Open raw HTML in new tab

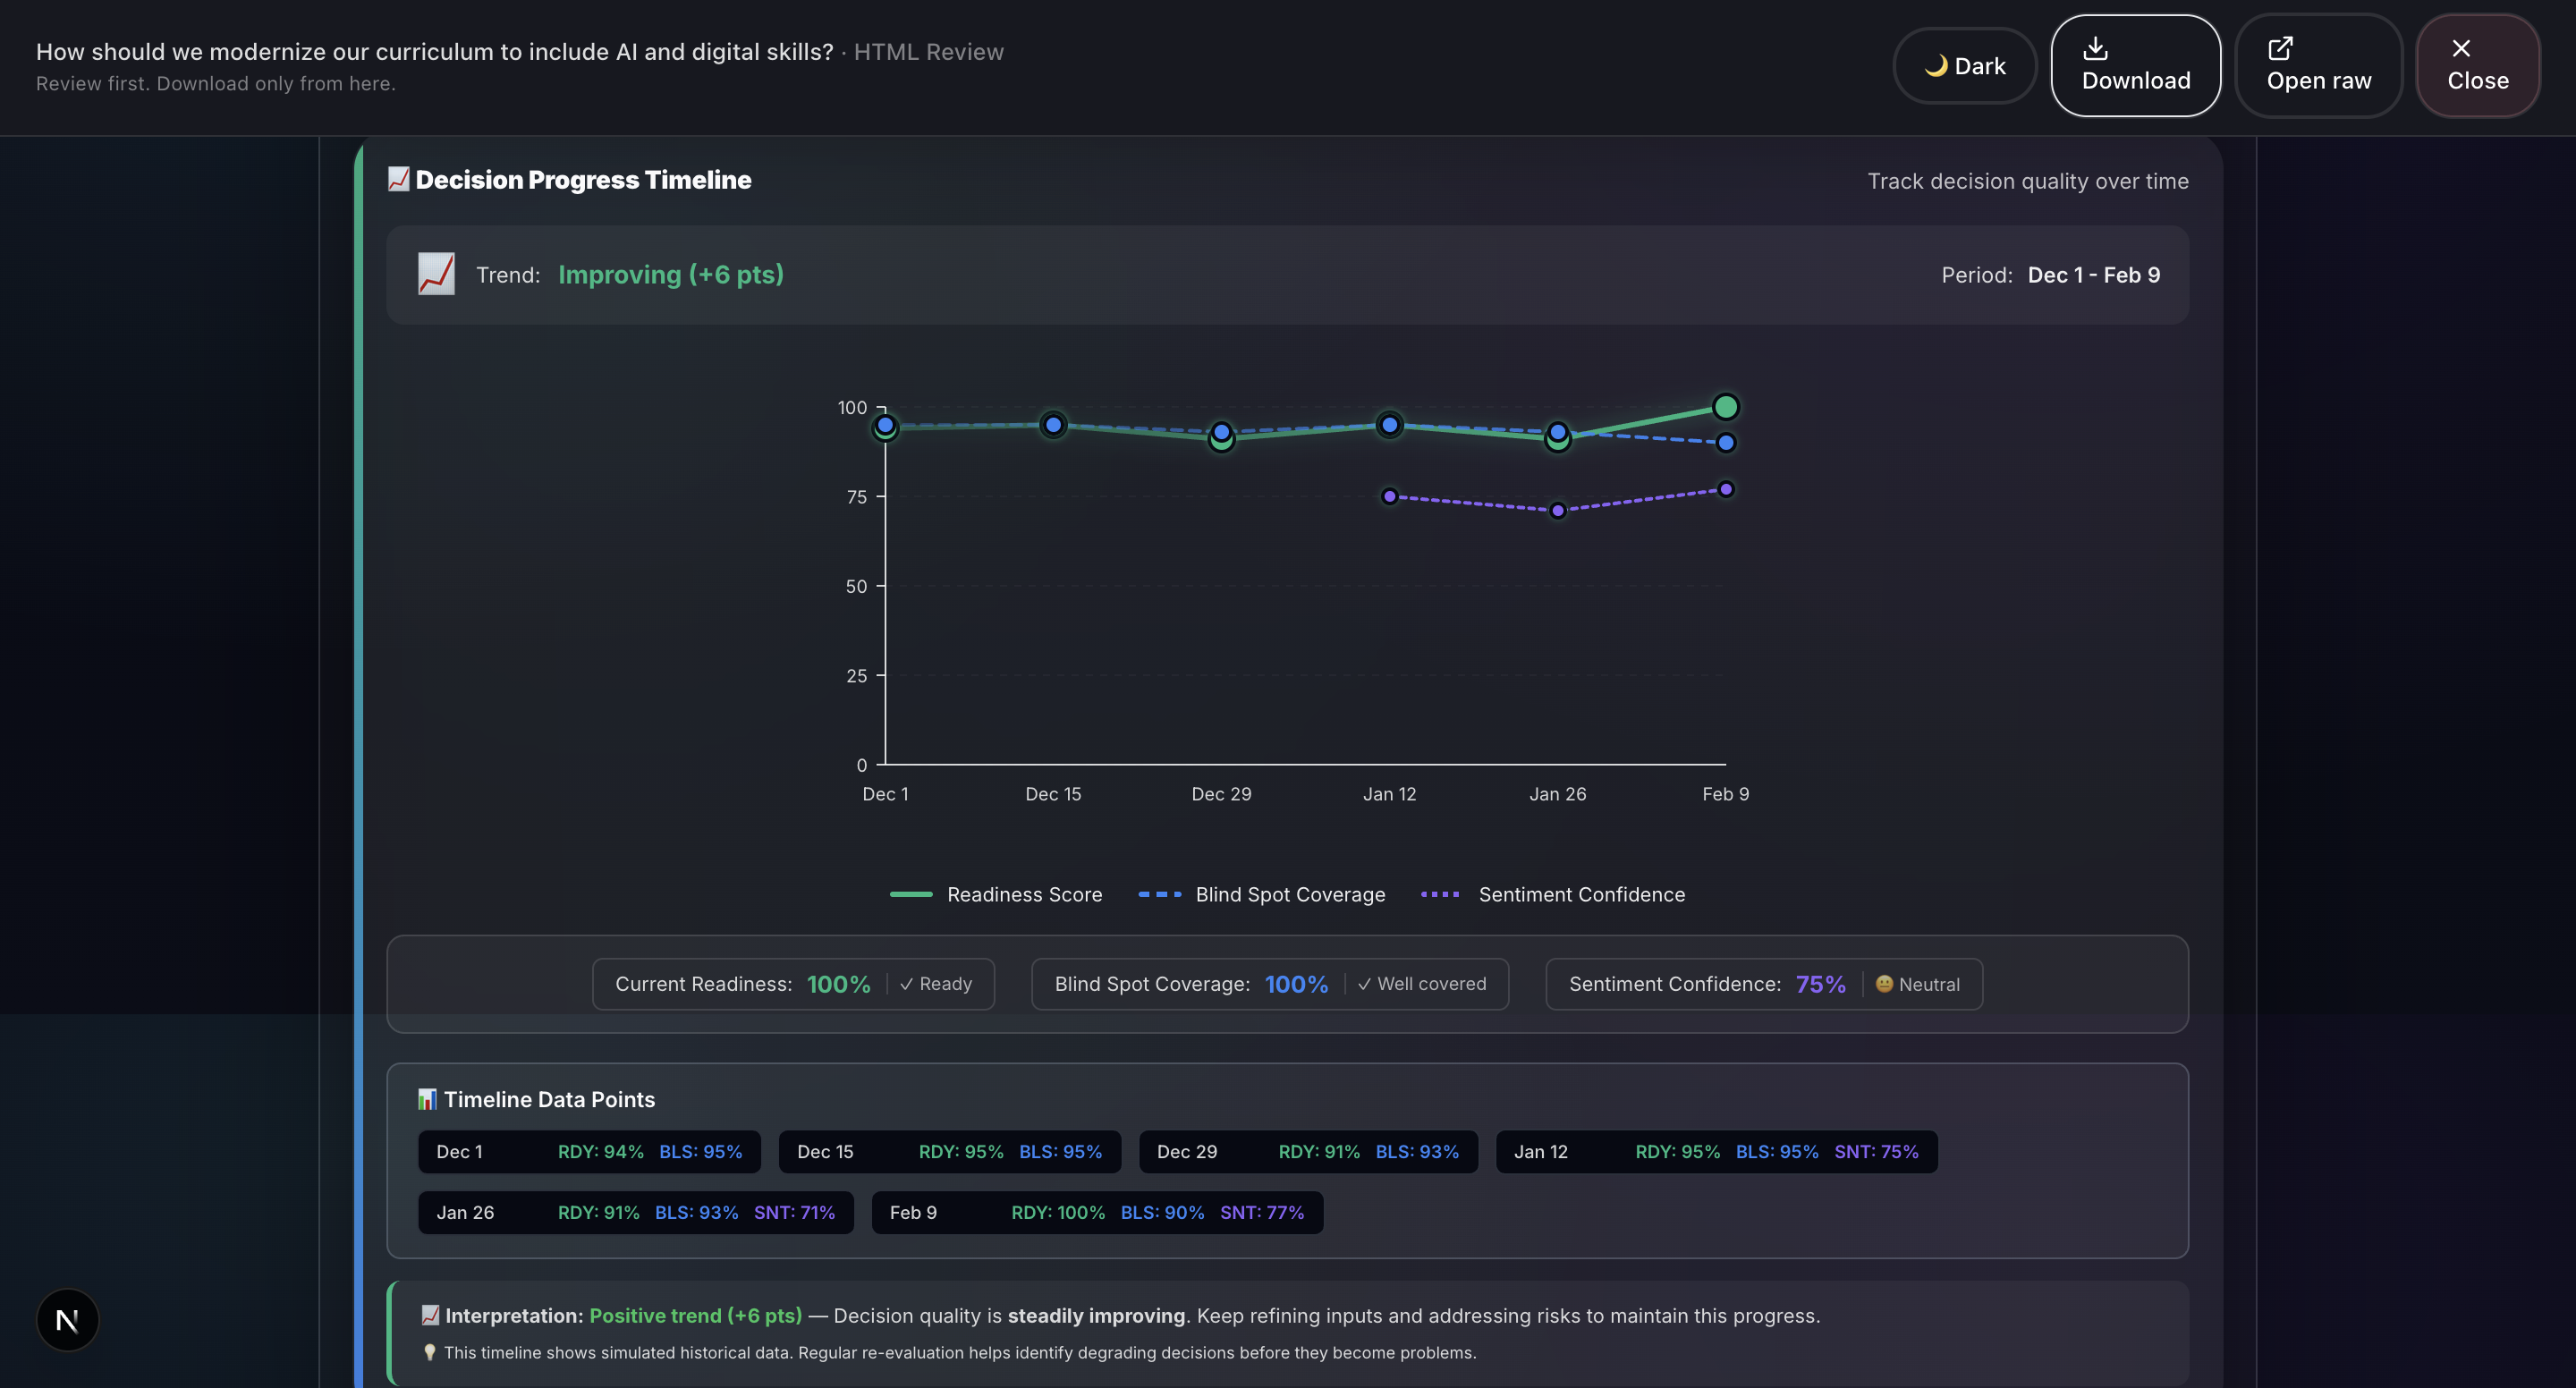2318,66
